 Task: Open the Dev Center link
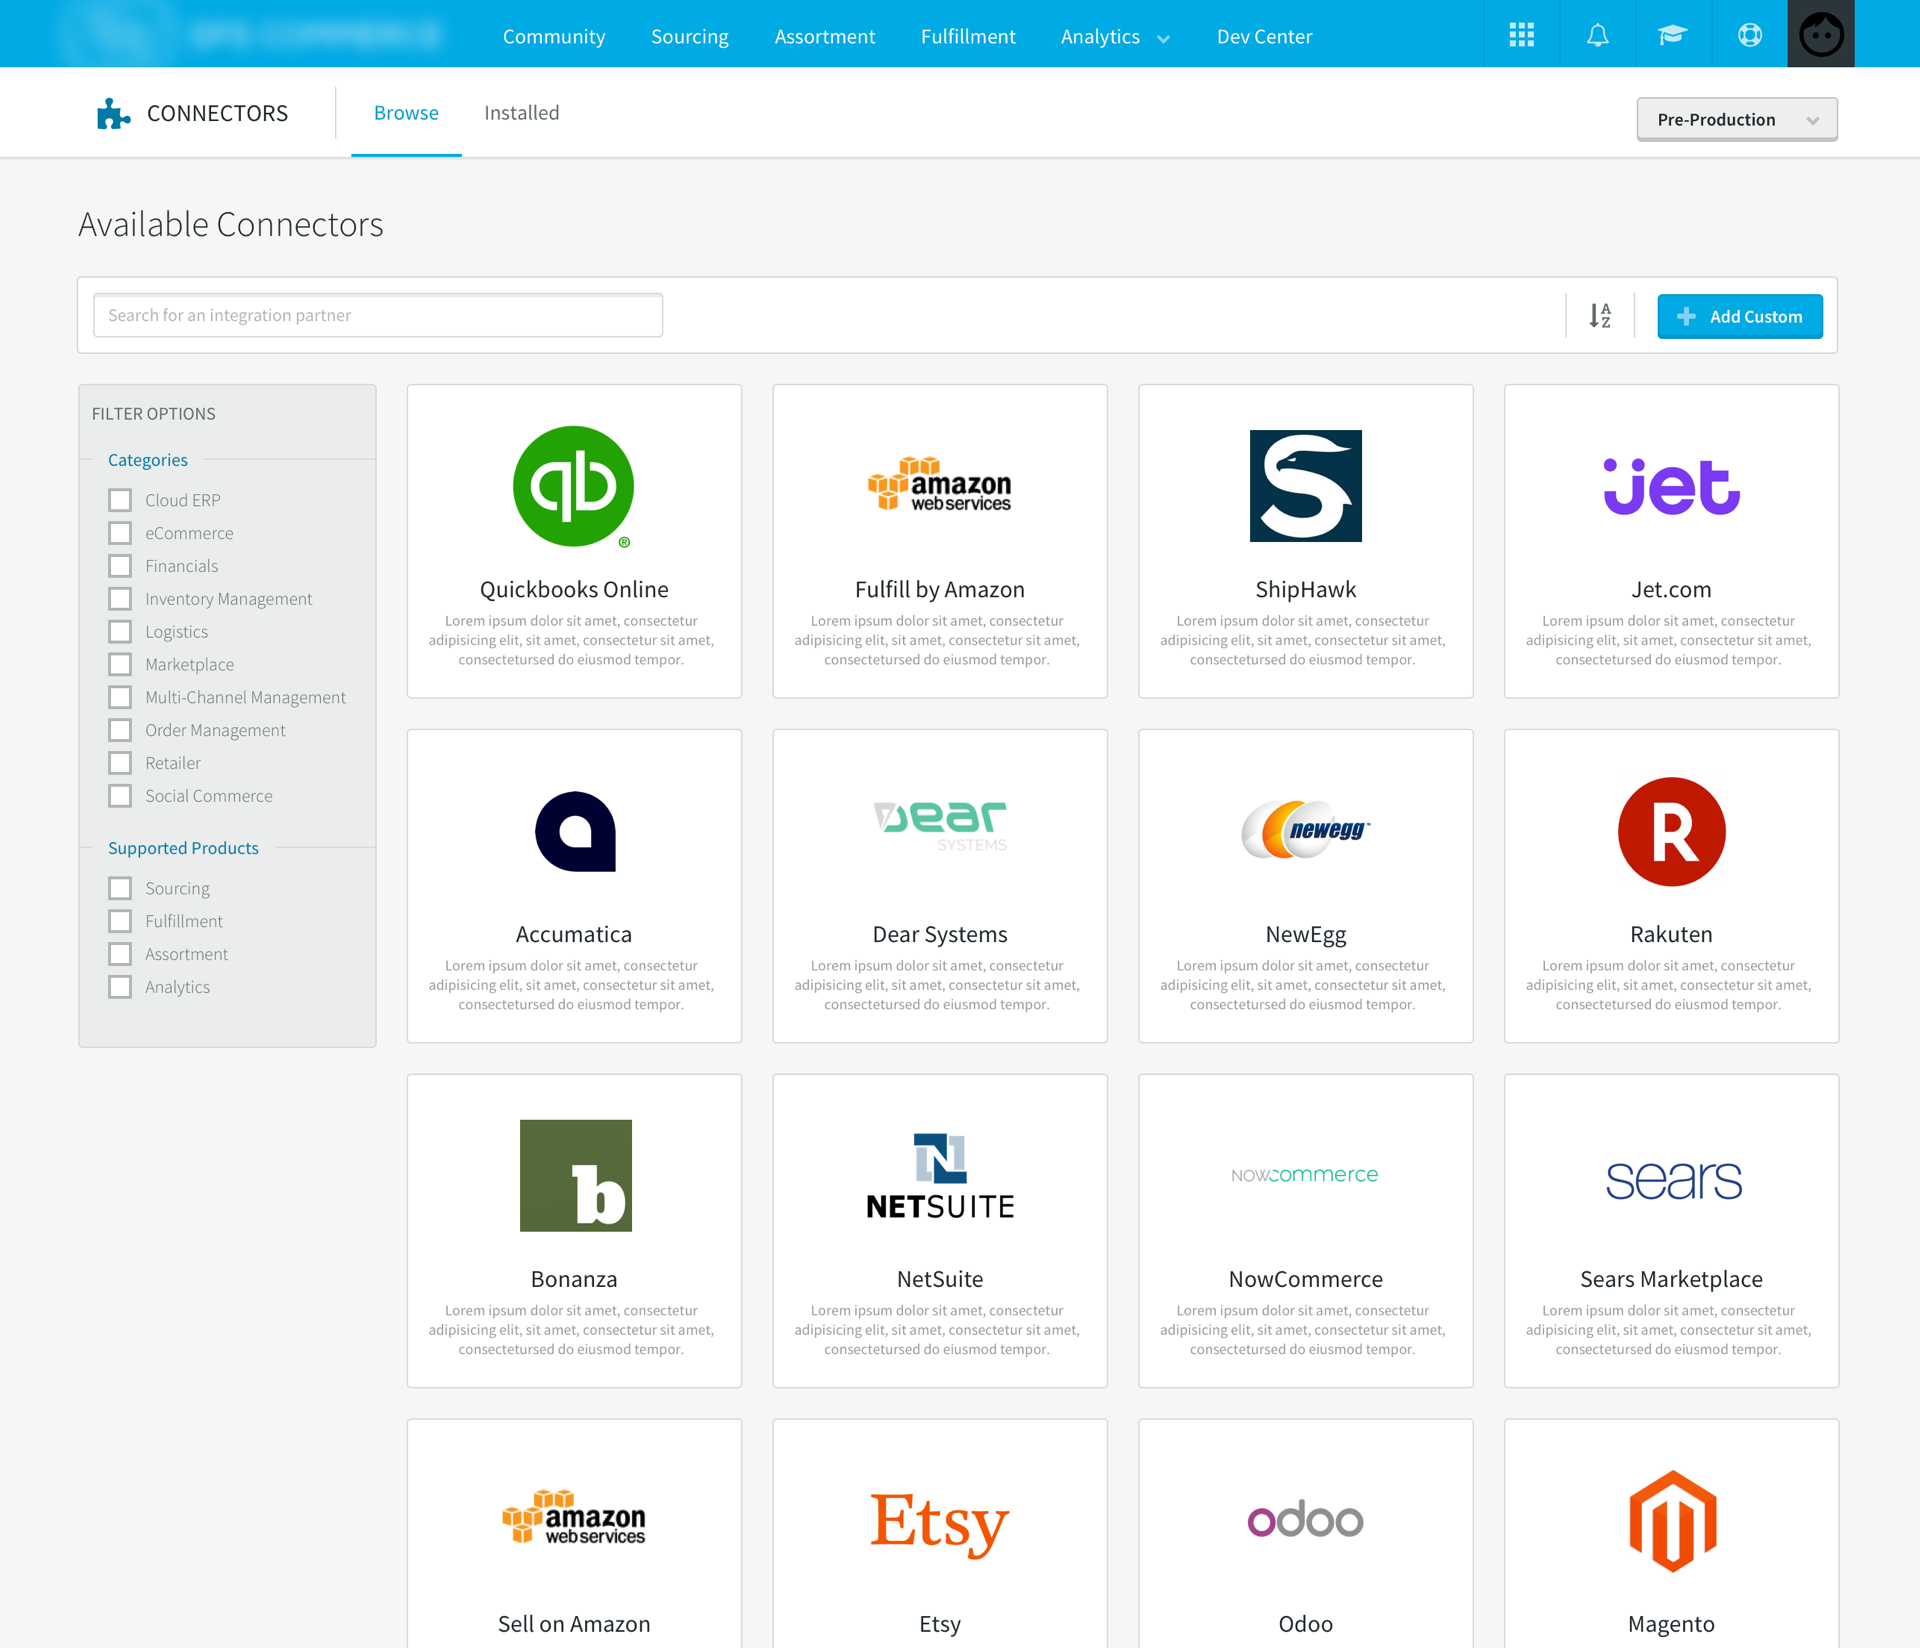1264,36
